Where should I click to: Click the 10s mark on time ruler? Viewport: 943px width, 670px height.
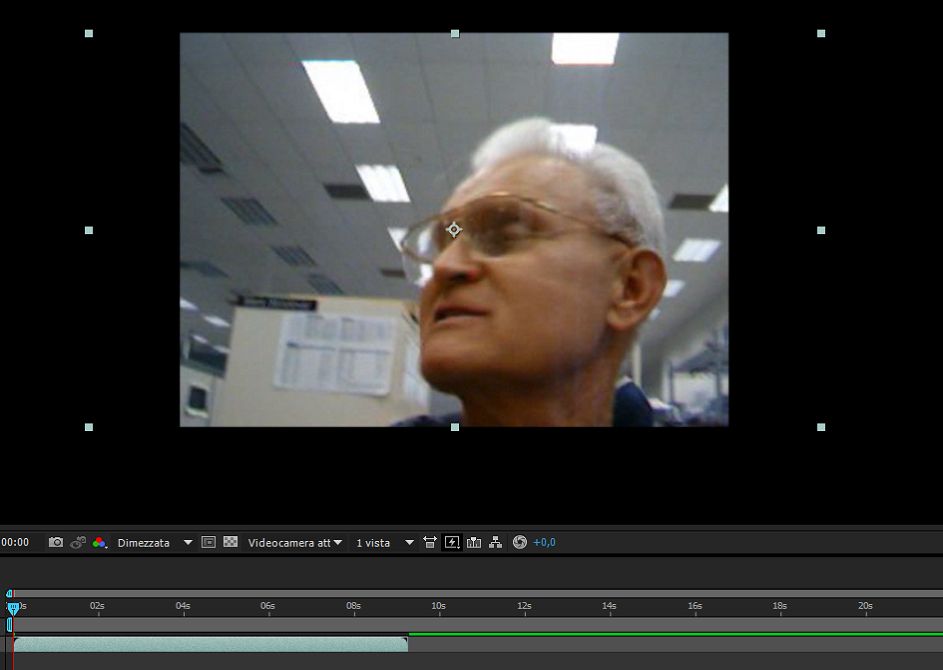pyautogui.click(x=438, y=606)
